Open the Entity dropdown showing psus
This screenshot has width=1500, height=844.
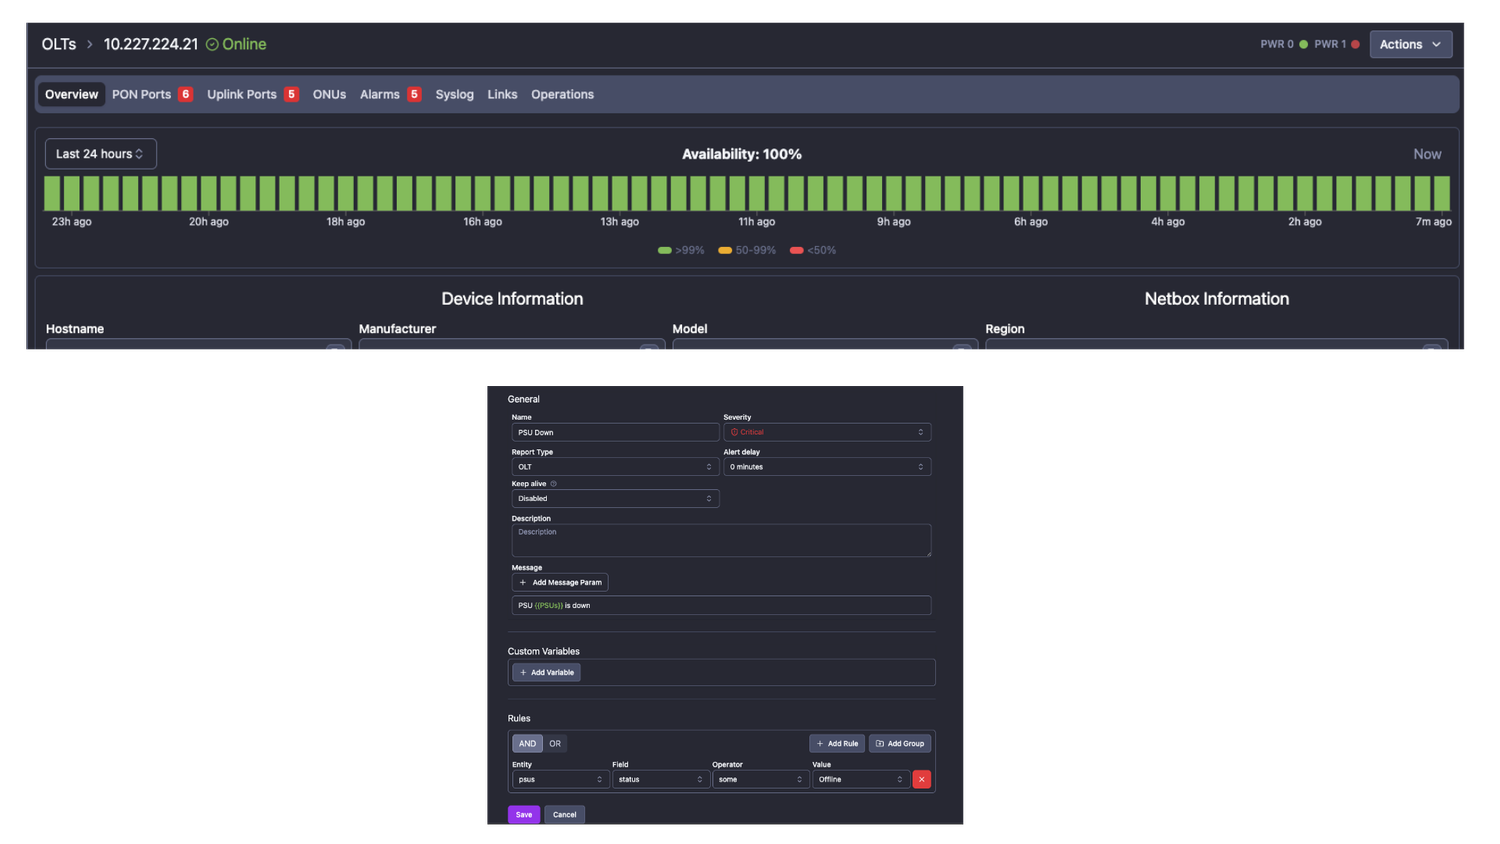click(560, 779)
